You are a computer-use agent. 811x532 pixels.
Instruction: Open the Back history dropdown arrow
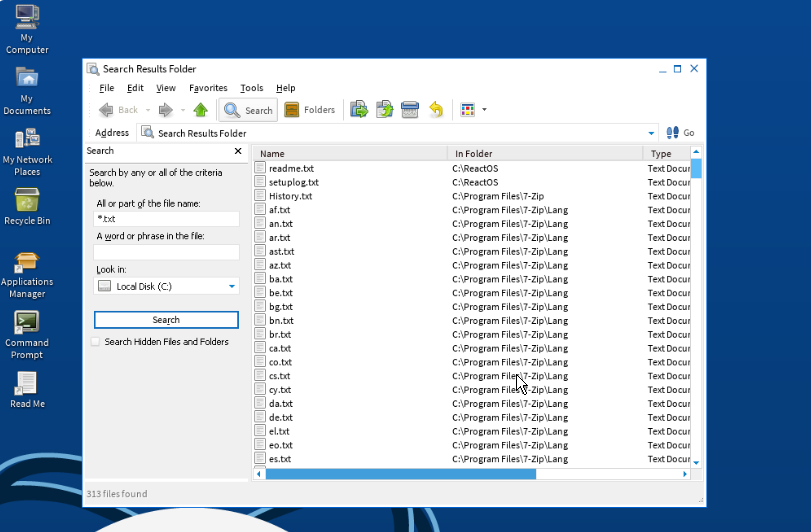(148, 110)
